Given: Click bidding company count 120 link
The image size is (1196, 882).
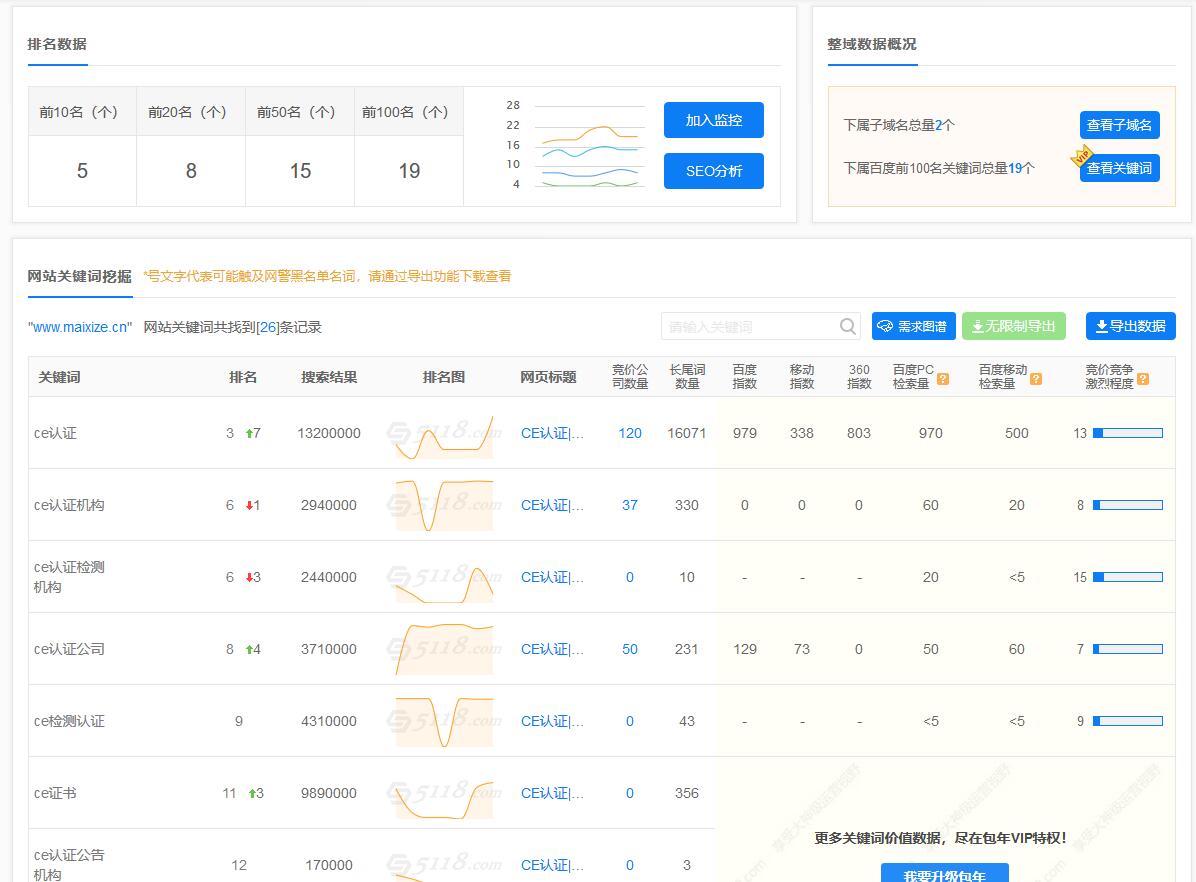Looking at the screenshot, I should coord(630,433).
